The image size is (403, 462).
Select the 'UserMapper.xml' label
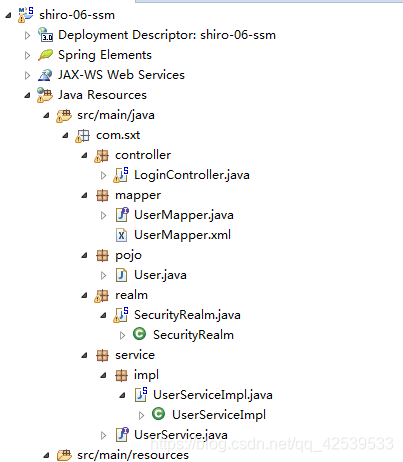pos(182,235)
